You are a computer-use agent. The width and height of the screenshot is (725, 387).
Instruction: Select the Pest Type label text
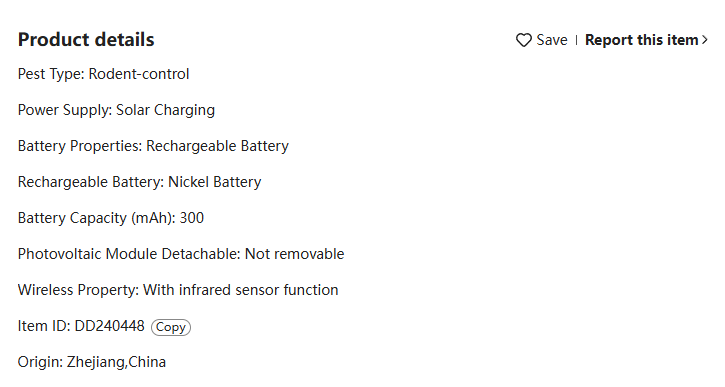(x=51, y=74)
